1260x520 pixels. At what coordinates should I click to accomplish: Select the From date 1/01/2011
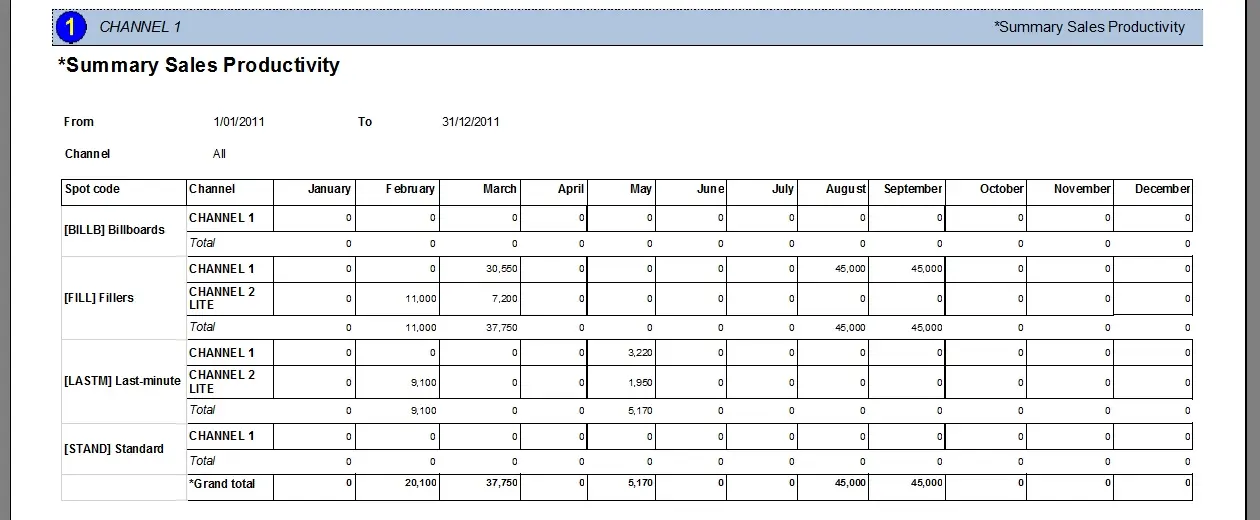[239, 122]
